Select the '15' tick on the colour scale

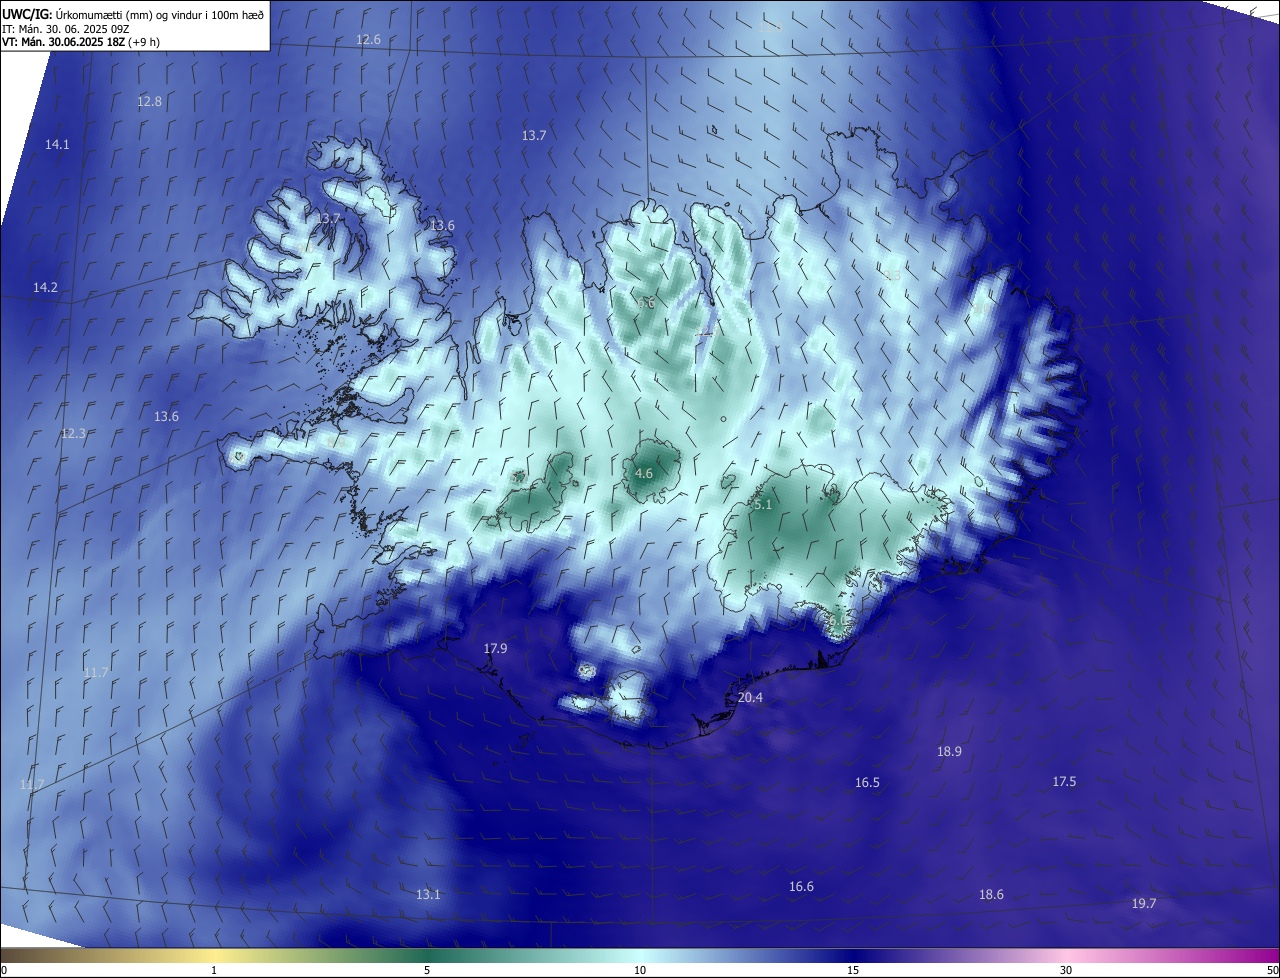pyautogui.click(x=853, y=970)
